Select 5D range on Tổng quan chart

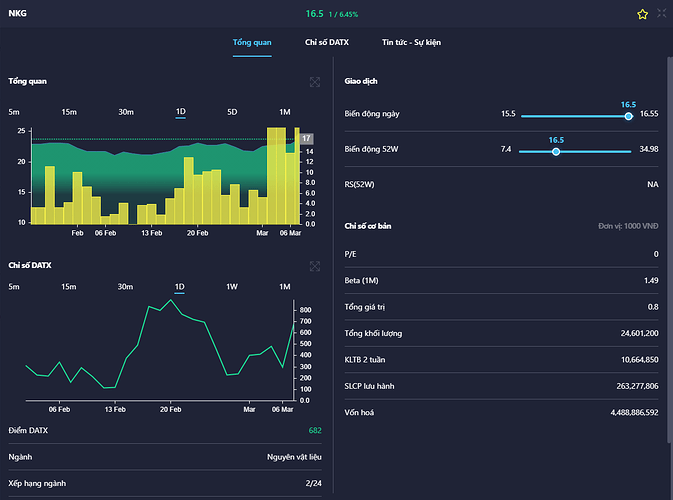point(232,112)
